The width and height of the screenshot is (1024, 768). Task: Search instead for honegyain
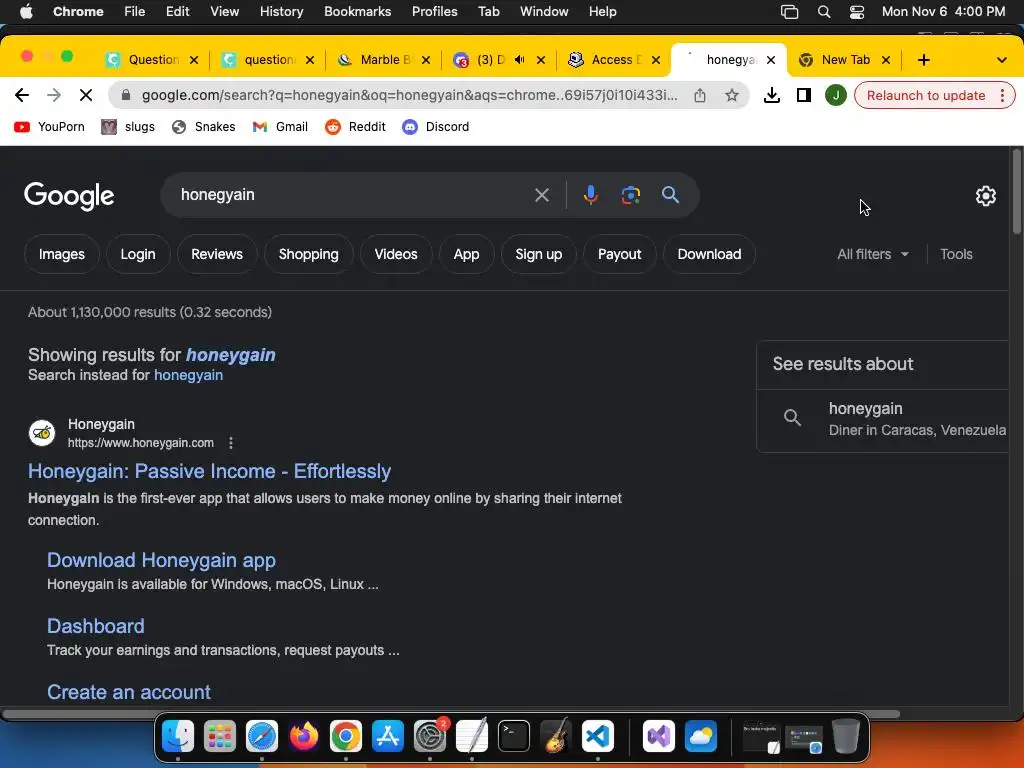pyautogui.click(x=188, y=375)
